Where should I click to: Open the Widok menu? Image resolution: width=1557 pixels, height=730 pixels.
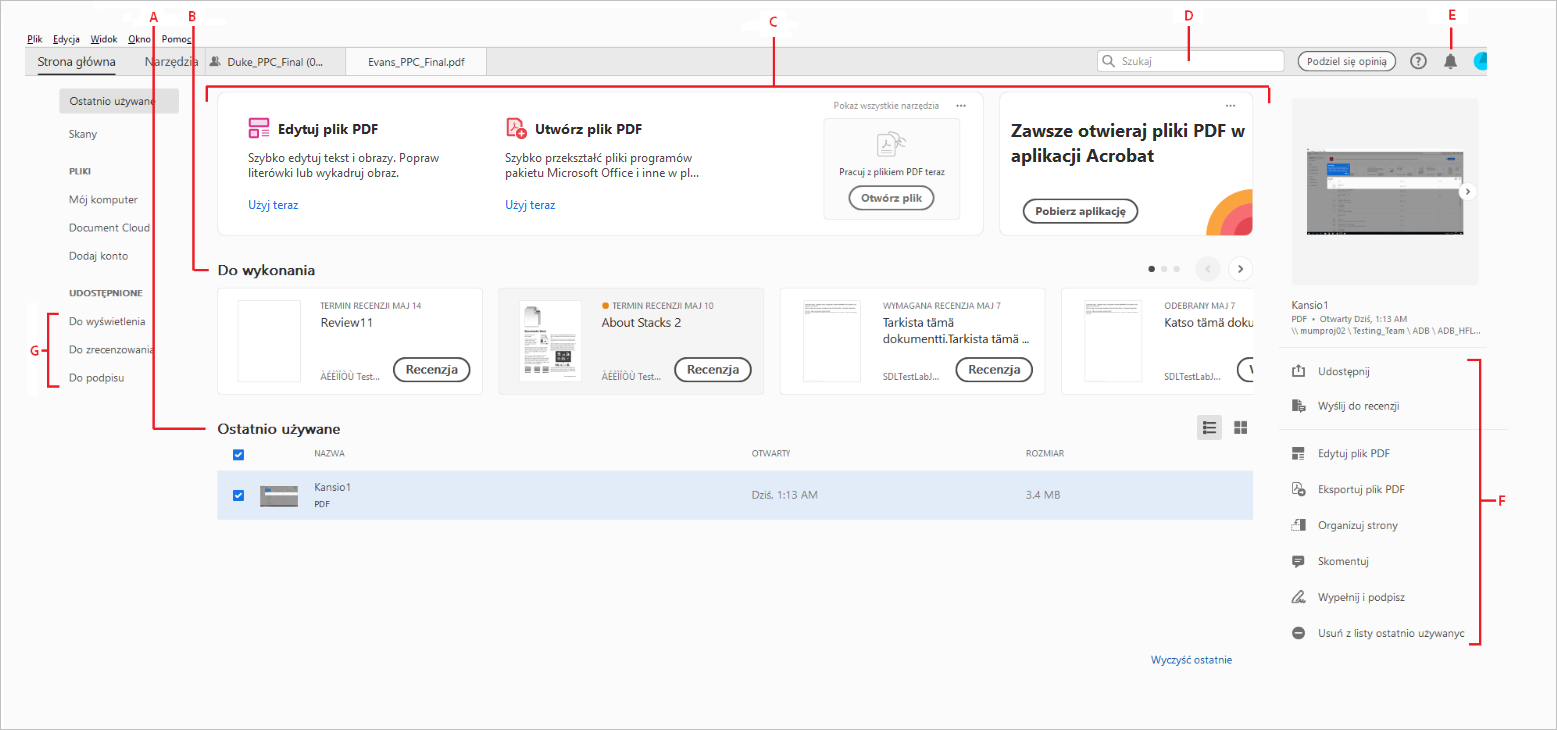(x=104, y=39)
